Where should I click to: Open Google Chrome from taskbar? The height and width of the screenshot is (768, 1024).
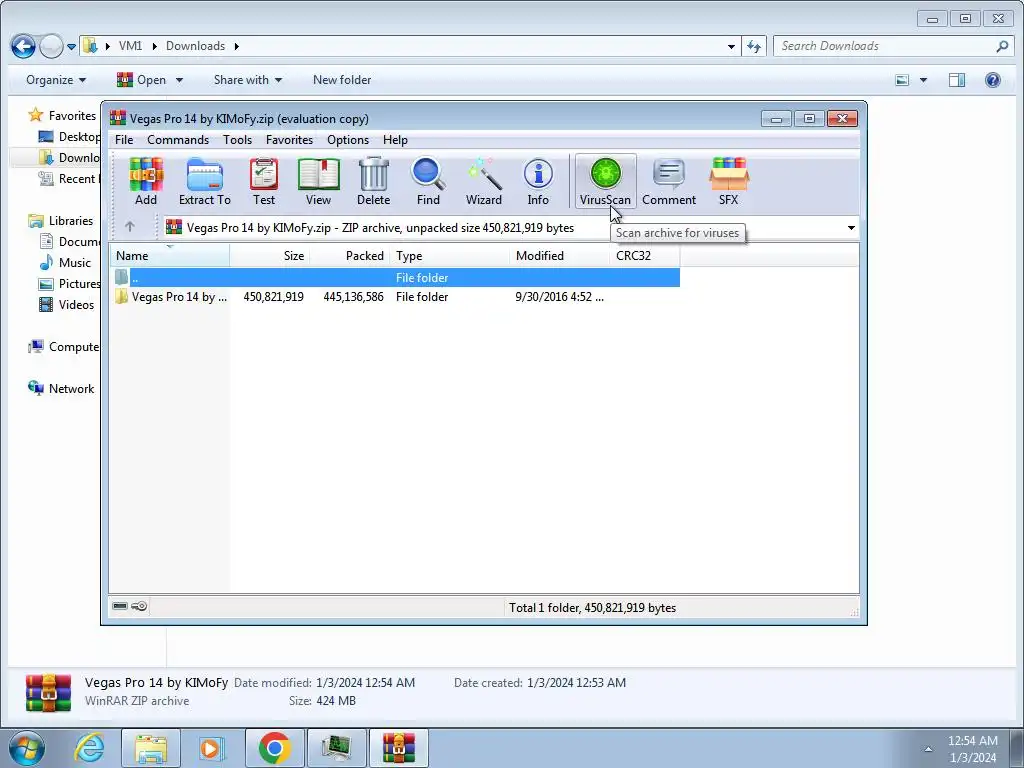[274, 748]
